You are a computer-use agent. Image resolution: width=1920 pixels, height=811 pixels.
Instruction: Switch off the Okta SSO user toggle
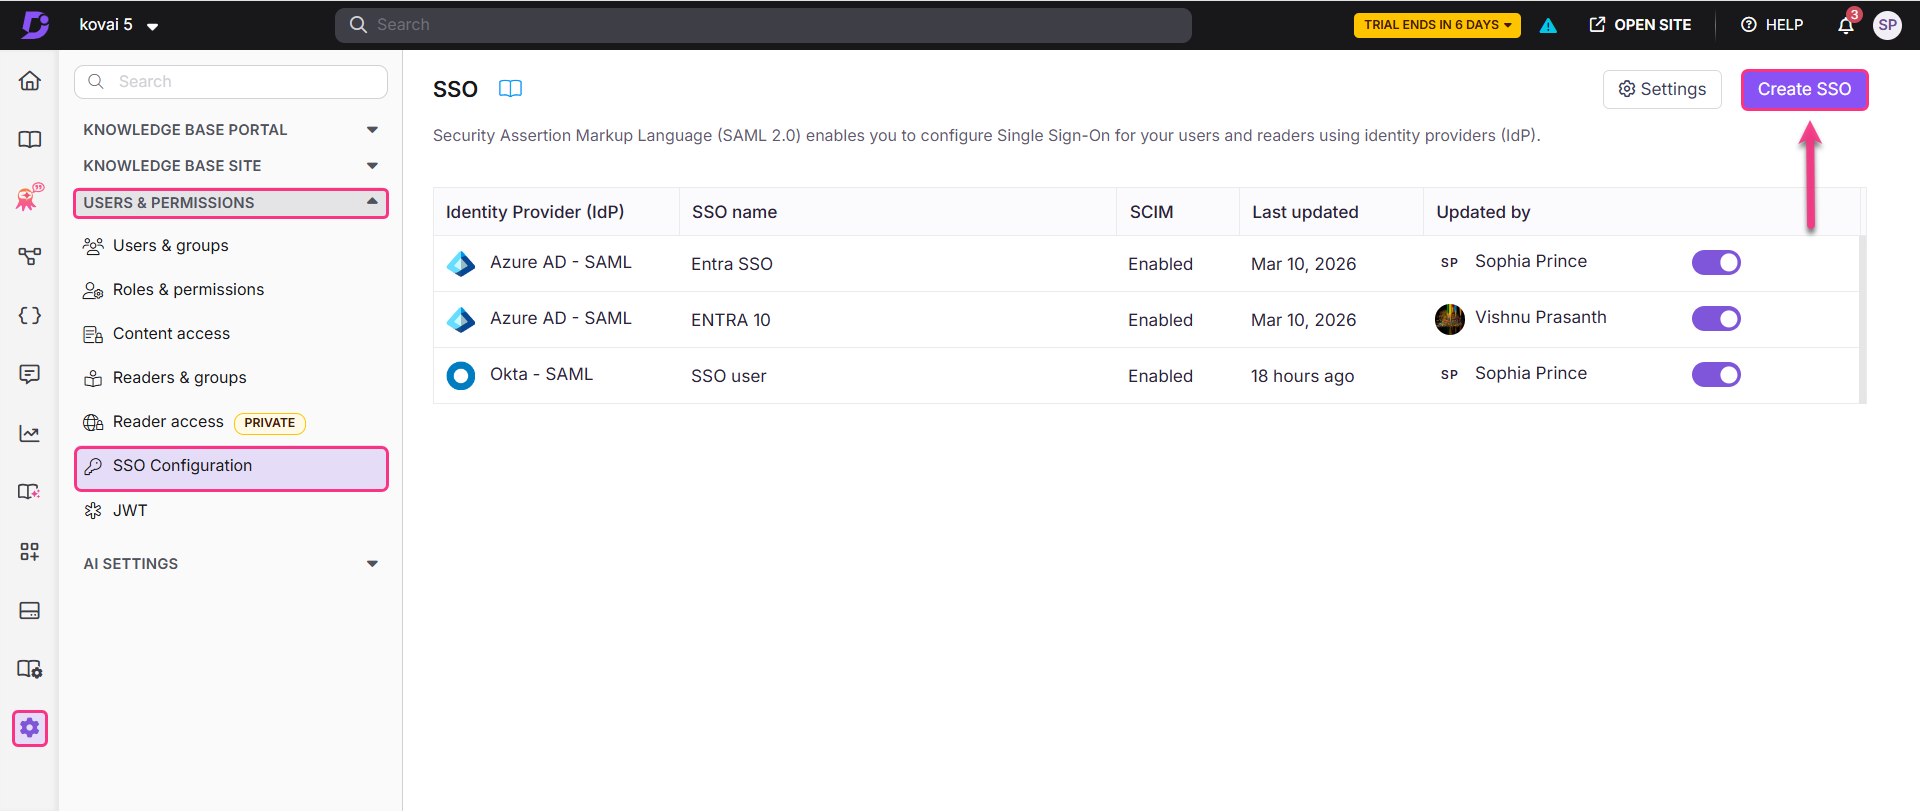tap(1716, 375)
